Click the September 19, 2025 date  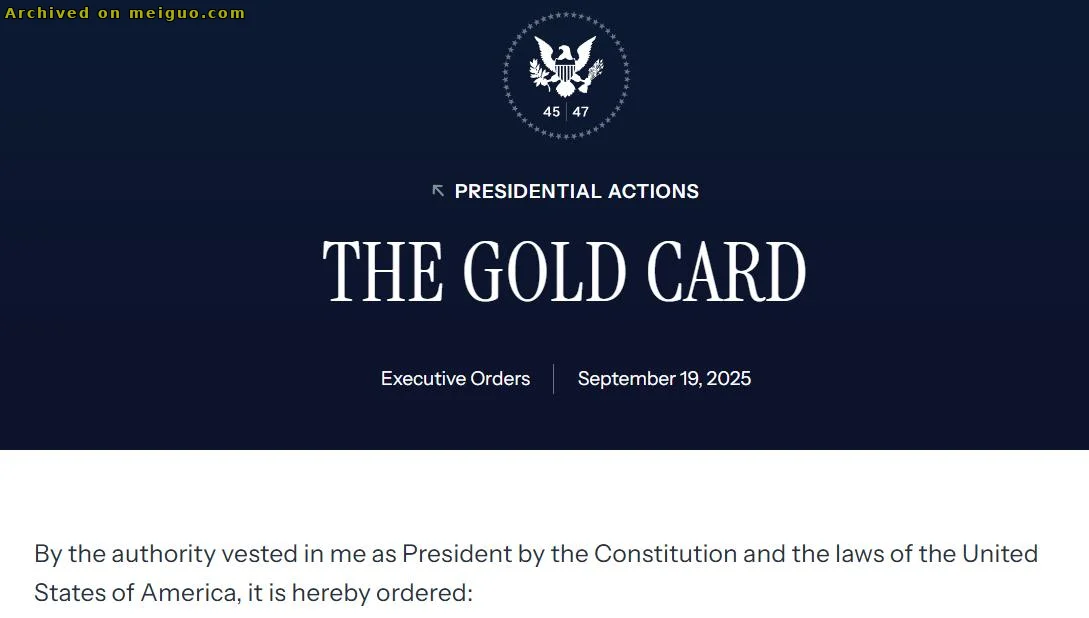[664, 378]
